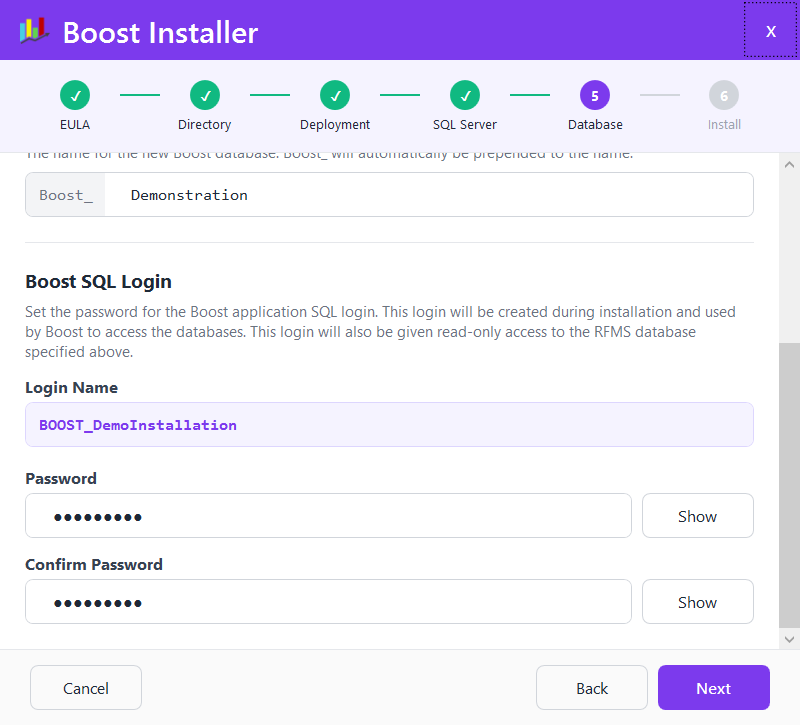Select the Directory step checkmark circle
The image size is (800, 725).
[x=205, y=95]
